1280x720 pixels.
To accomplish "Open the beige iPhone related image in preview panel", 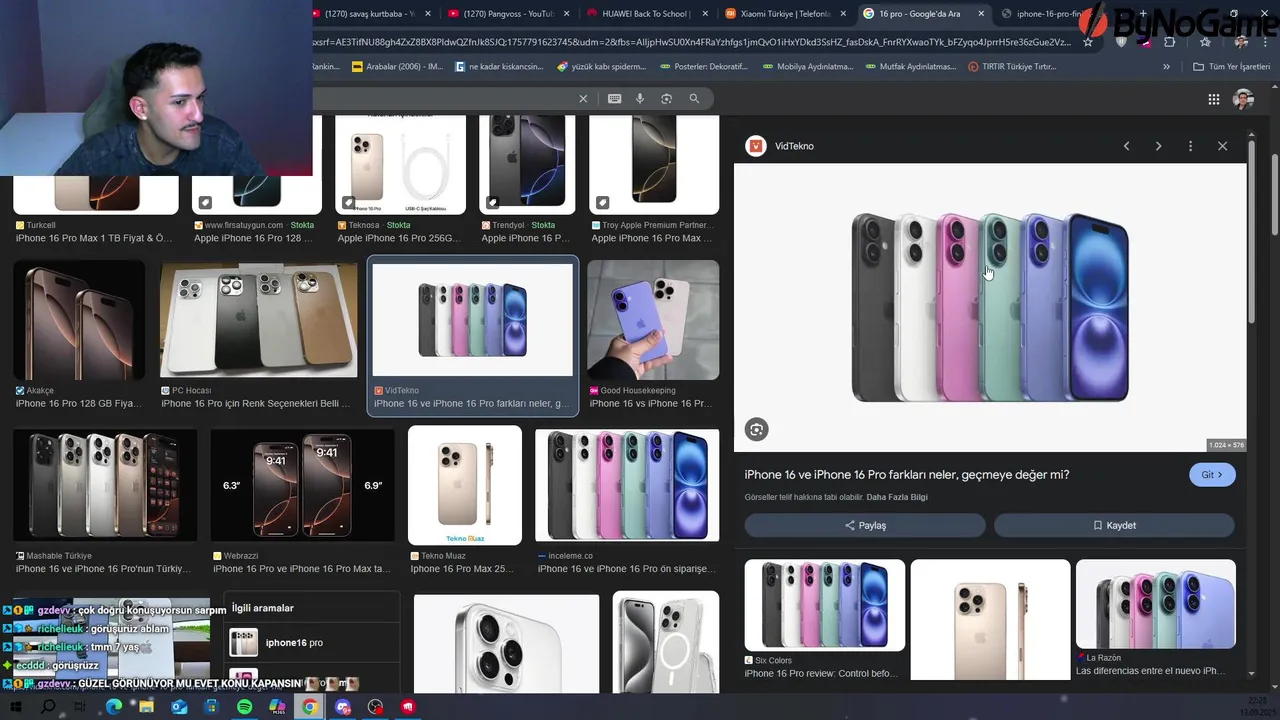I will [x=990, y=619].
